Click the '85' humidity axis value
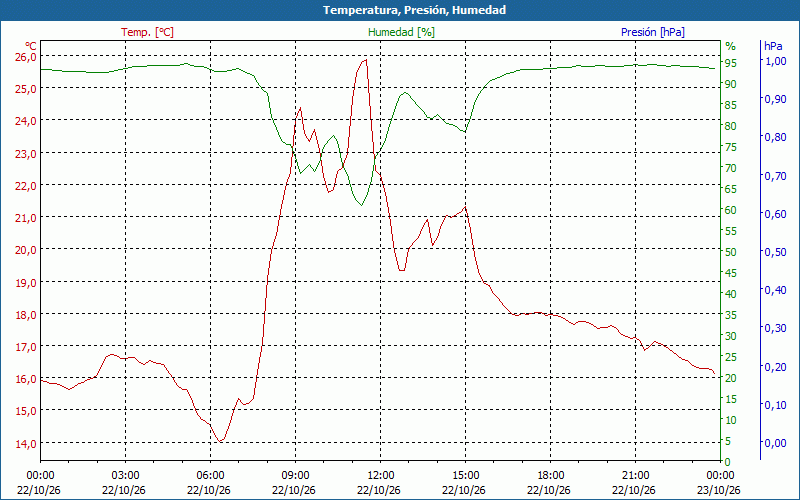This screenshot has width=800, height=500. (x=731, y=105)
